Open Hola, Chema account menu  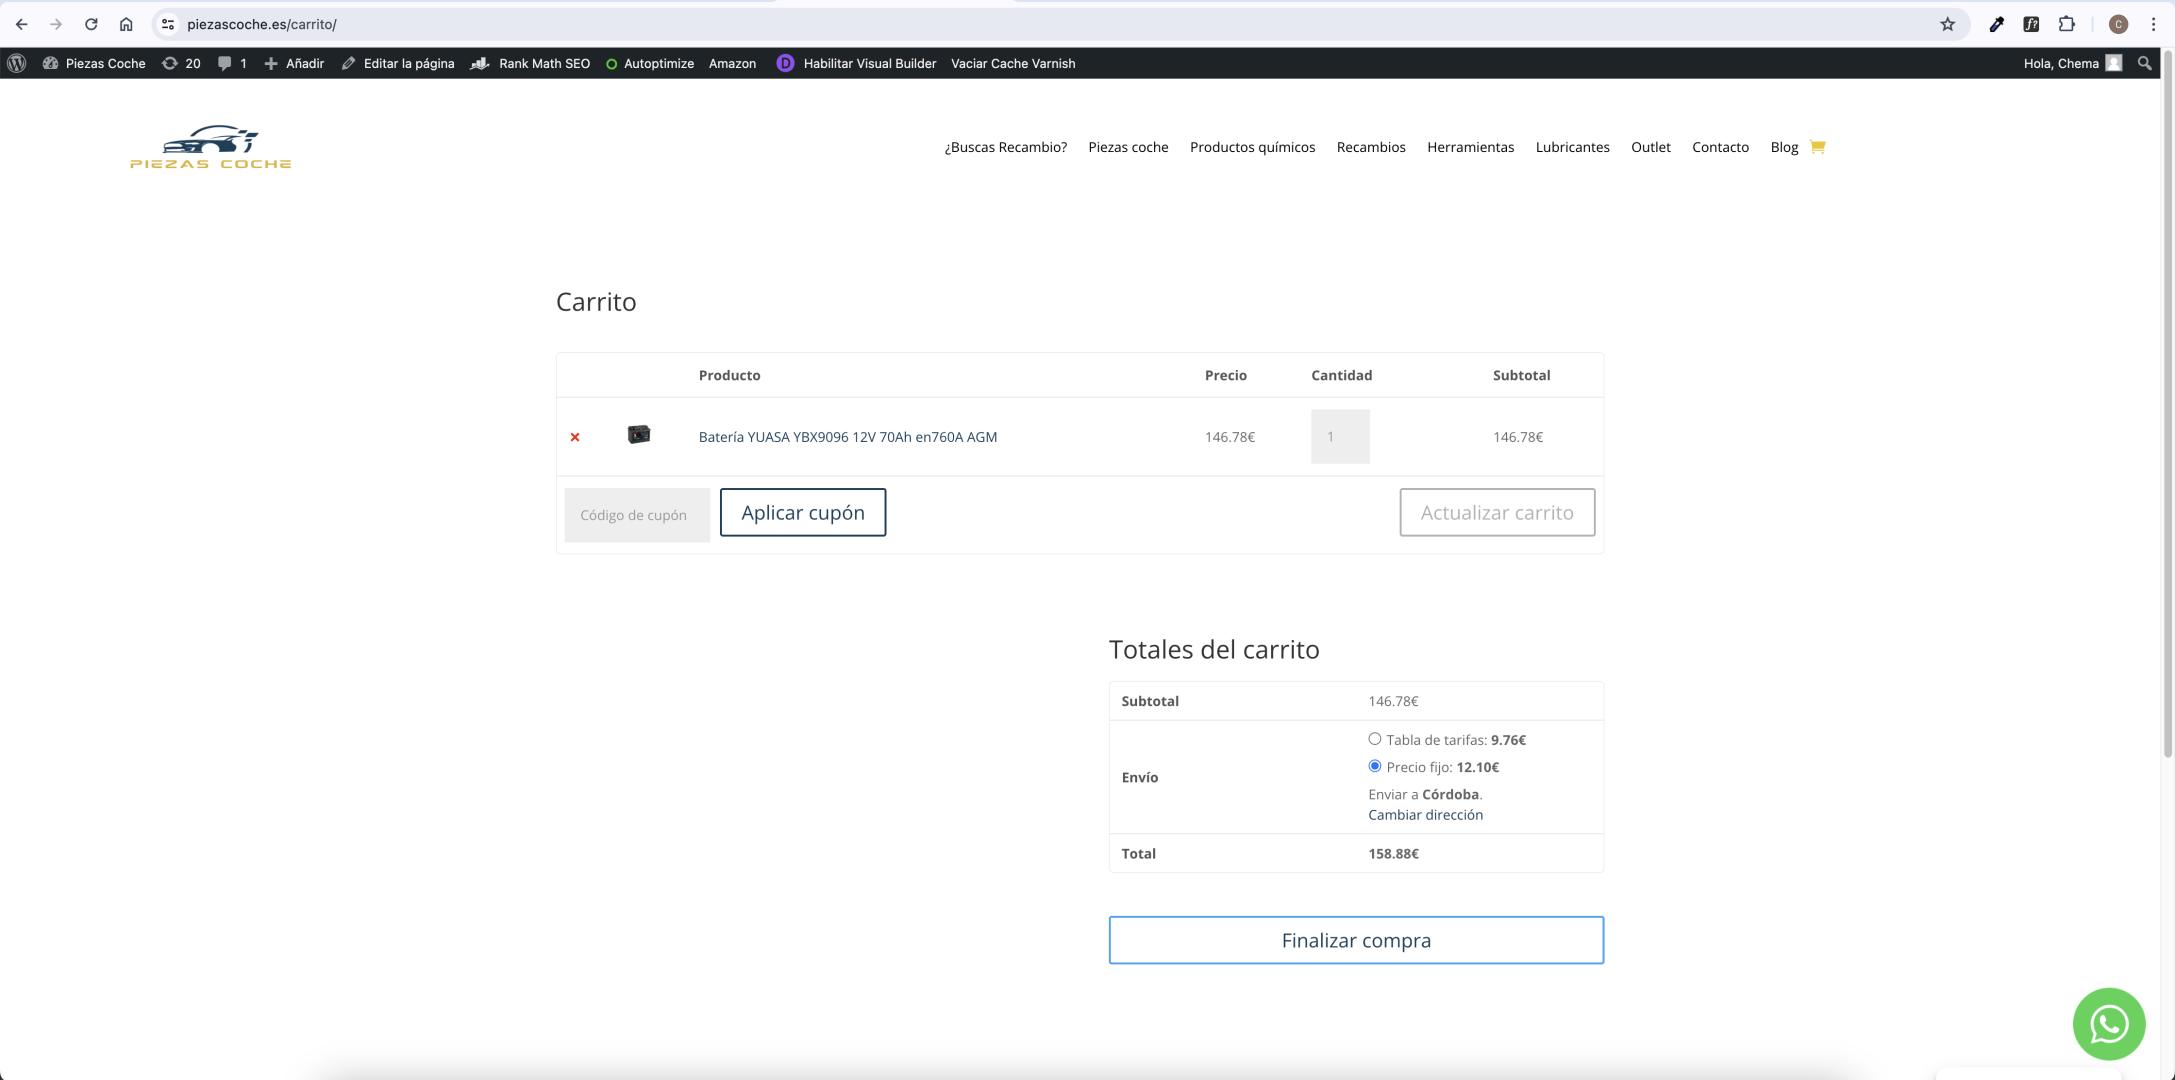click(2072, 63)
